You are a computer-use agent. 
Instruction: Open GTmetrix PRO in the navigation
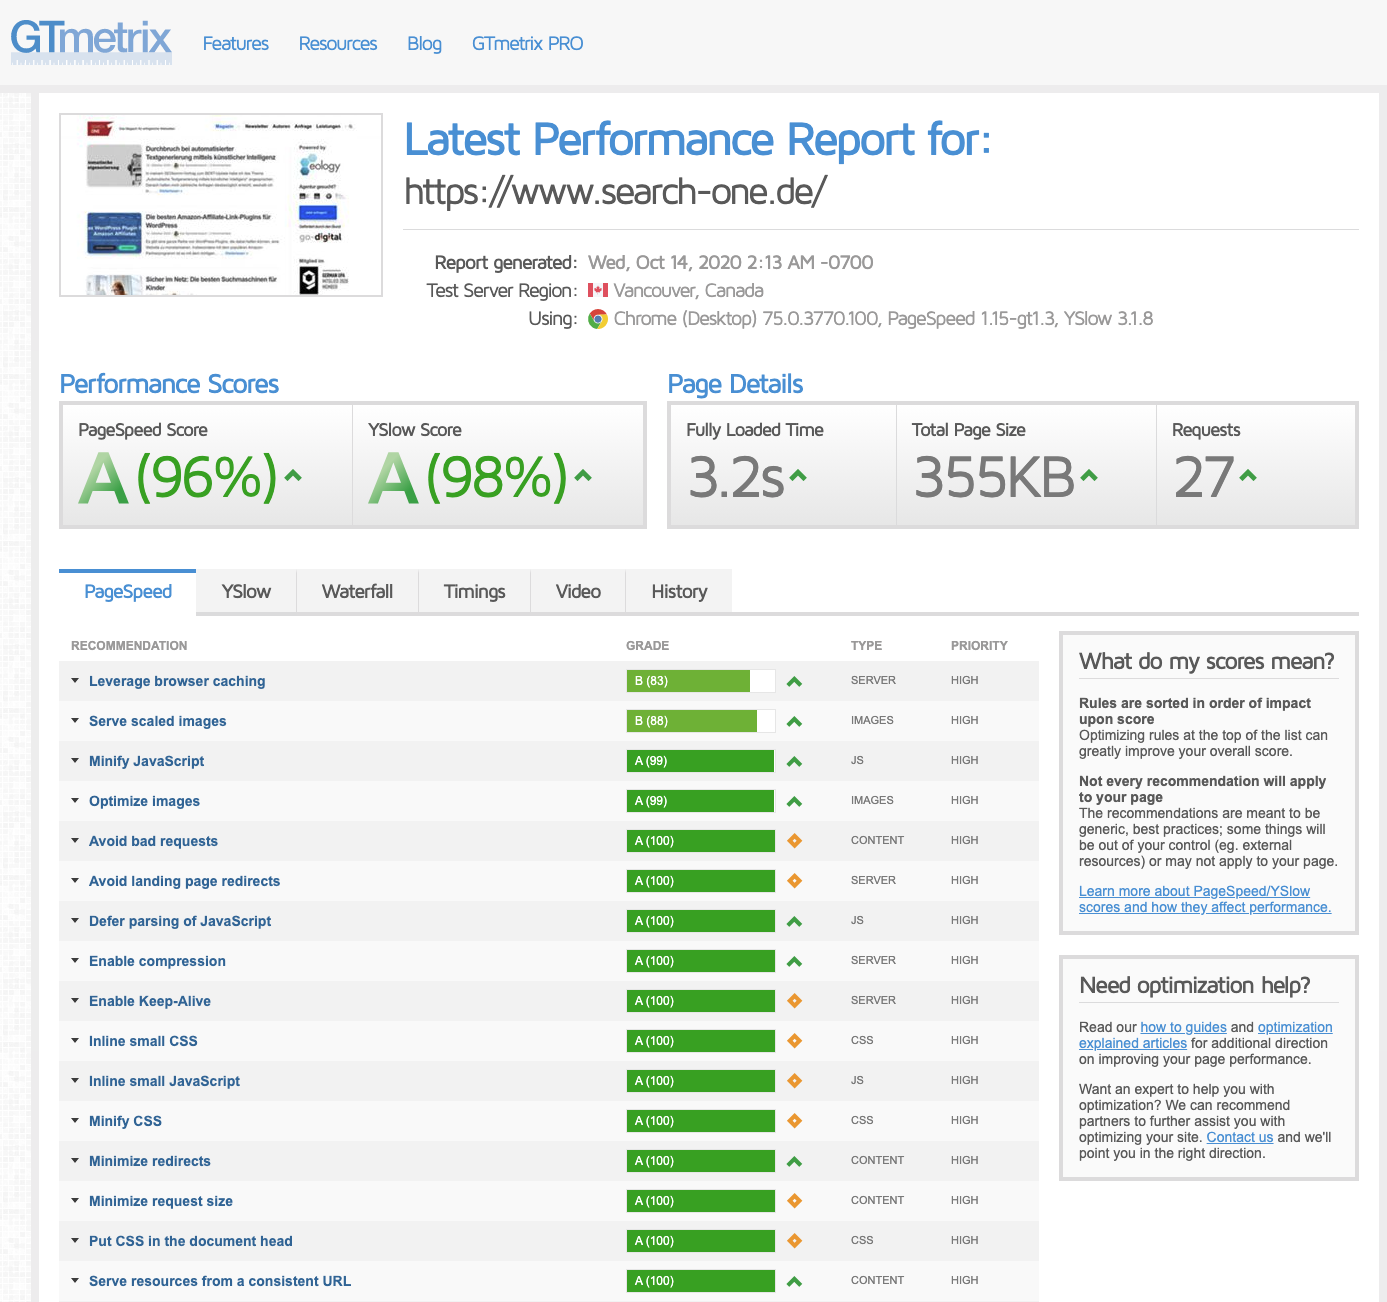click(527, 43)
